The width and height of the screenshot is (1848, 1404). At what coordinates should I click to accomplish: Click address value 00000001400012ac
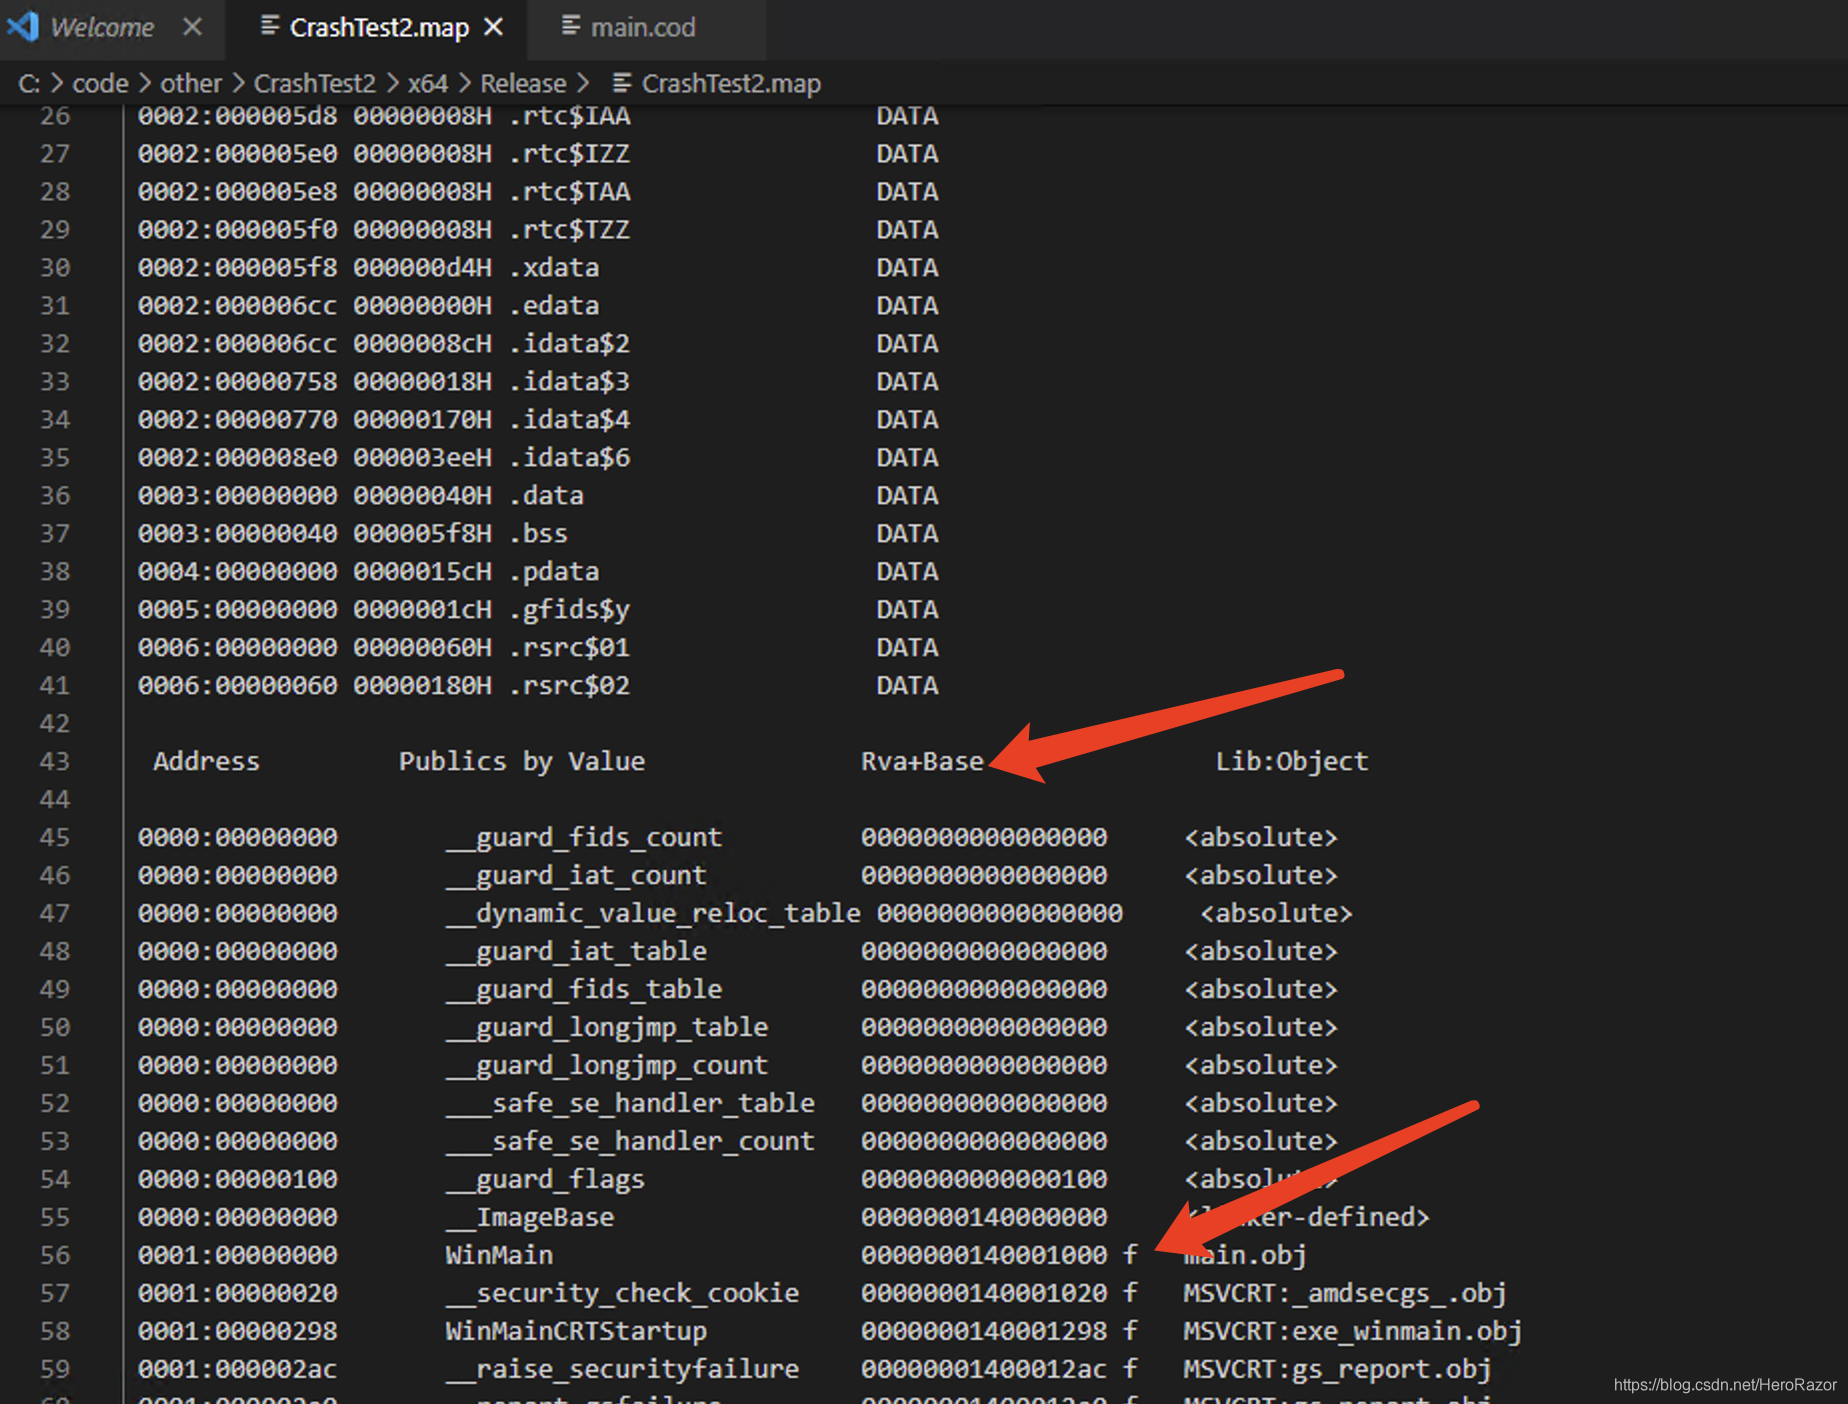coord(984,1369)
